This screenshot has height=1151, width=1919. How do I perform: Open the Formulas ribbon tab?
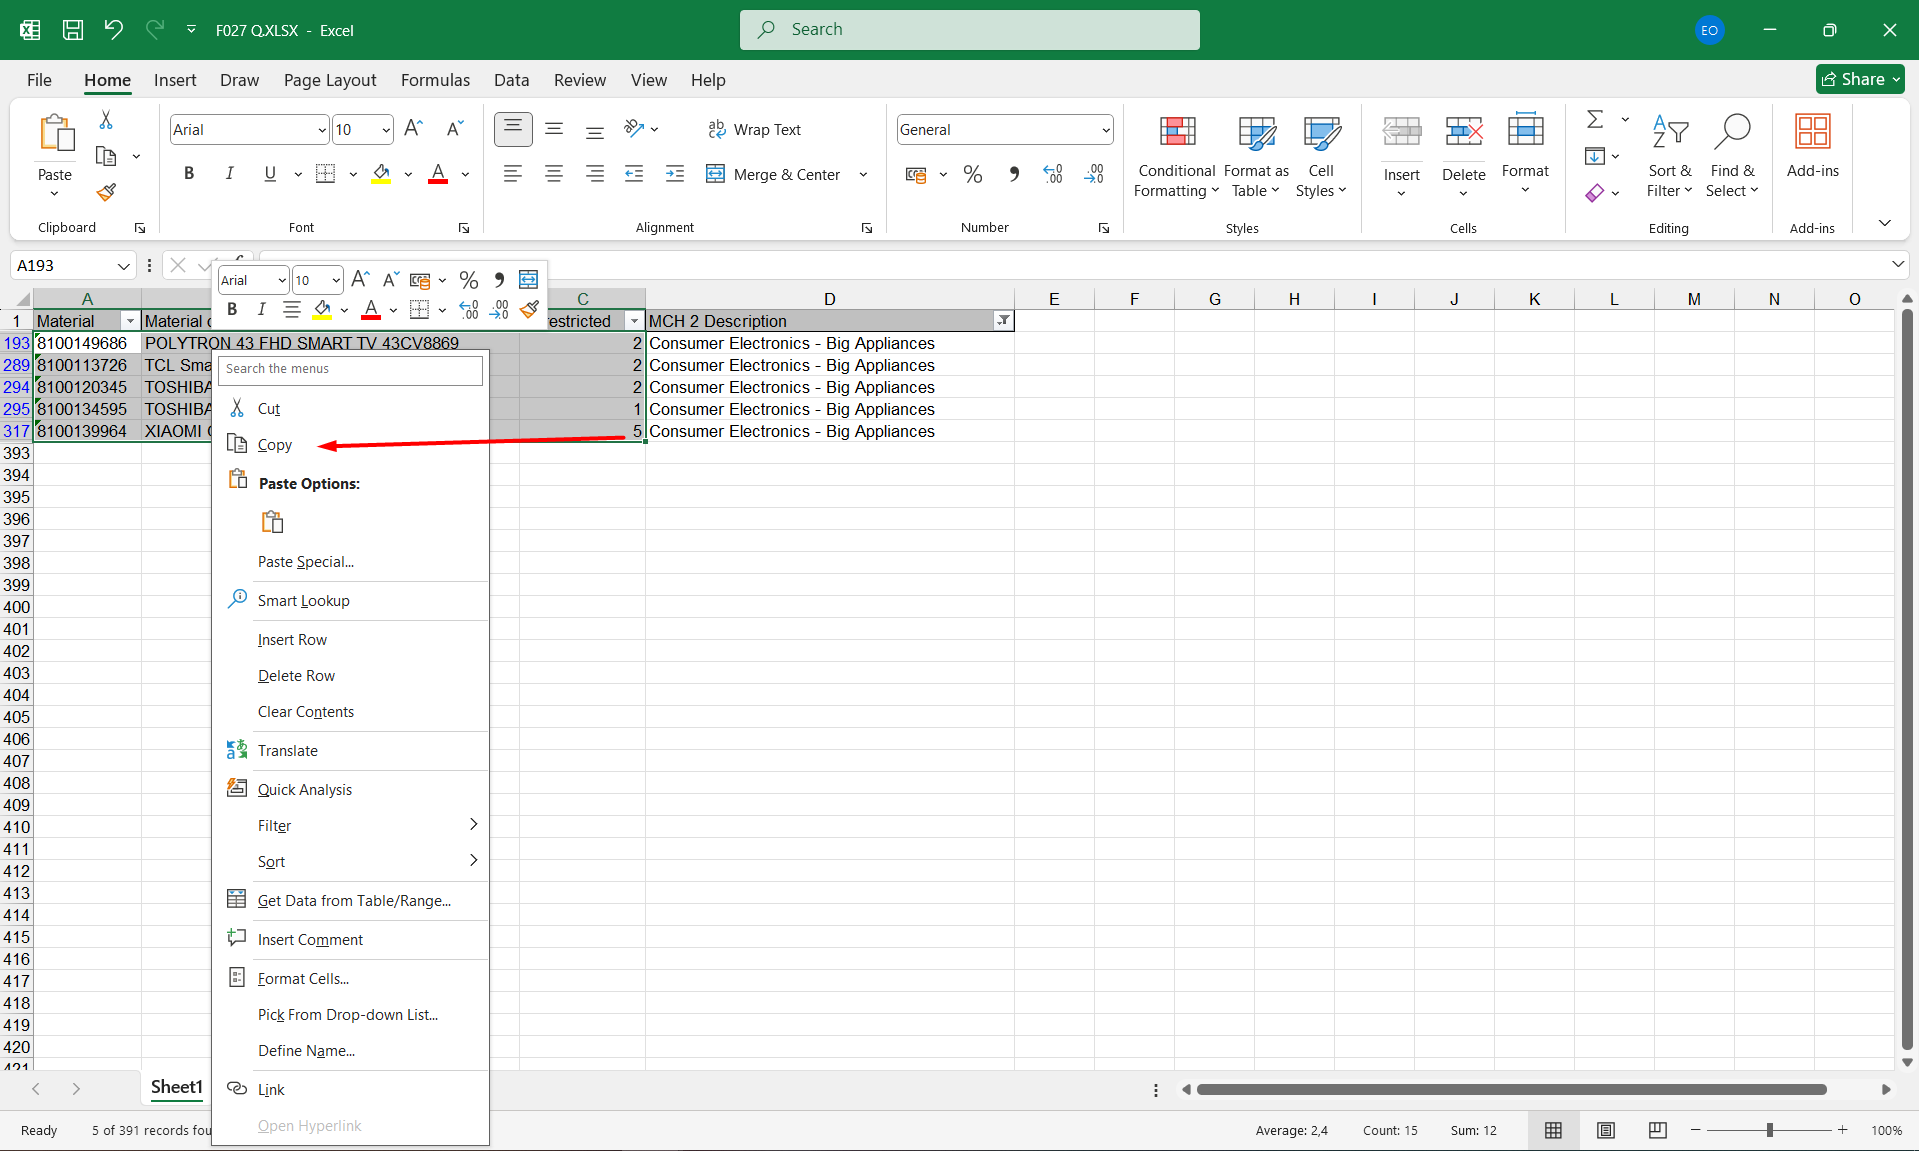pyautogui.click(x=435, y=80)
